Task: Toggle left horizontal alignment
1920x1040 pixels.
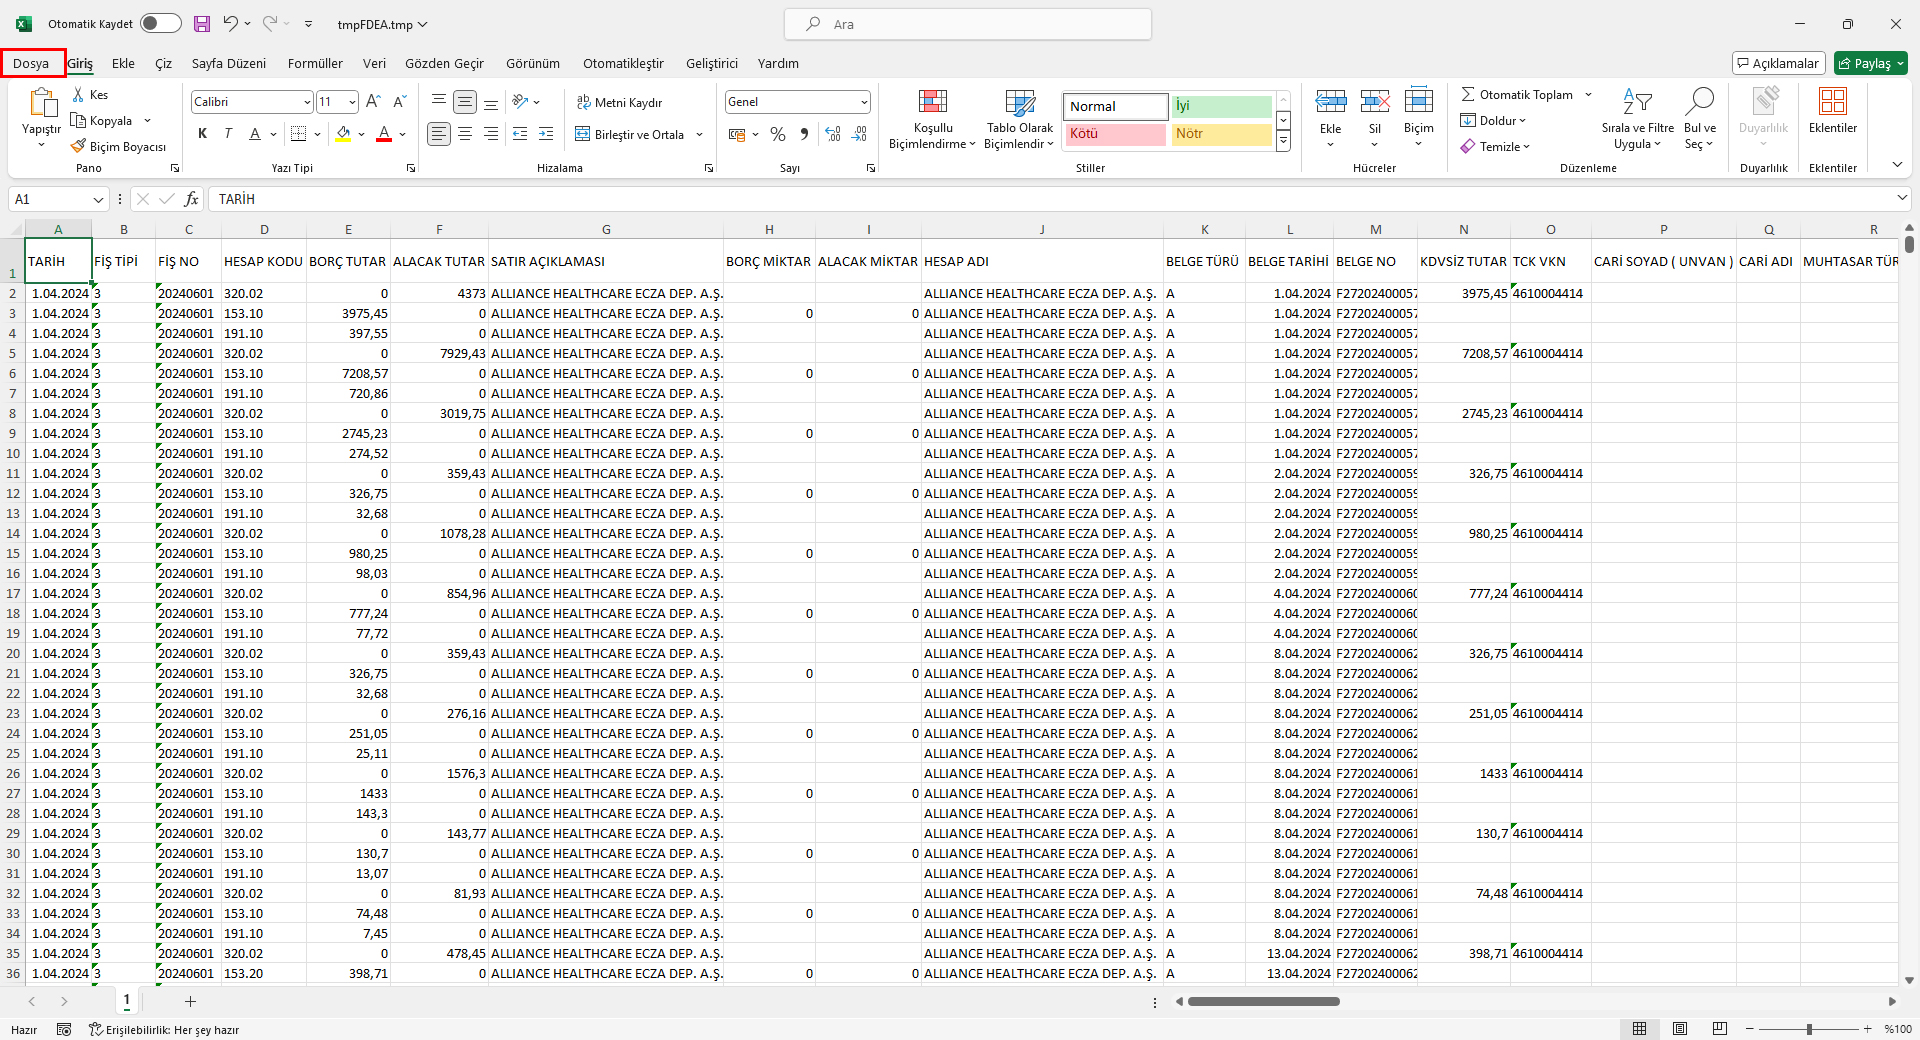Action: 438,134
